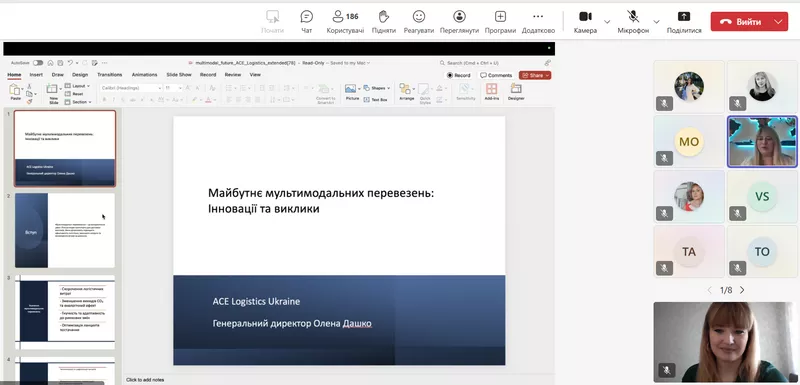
Task: Open the Section dropdown
Action: click(x=79, y=102)
